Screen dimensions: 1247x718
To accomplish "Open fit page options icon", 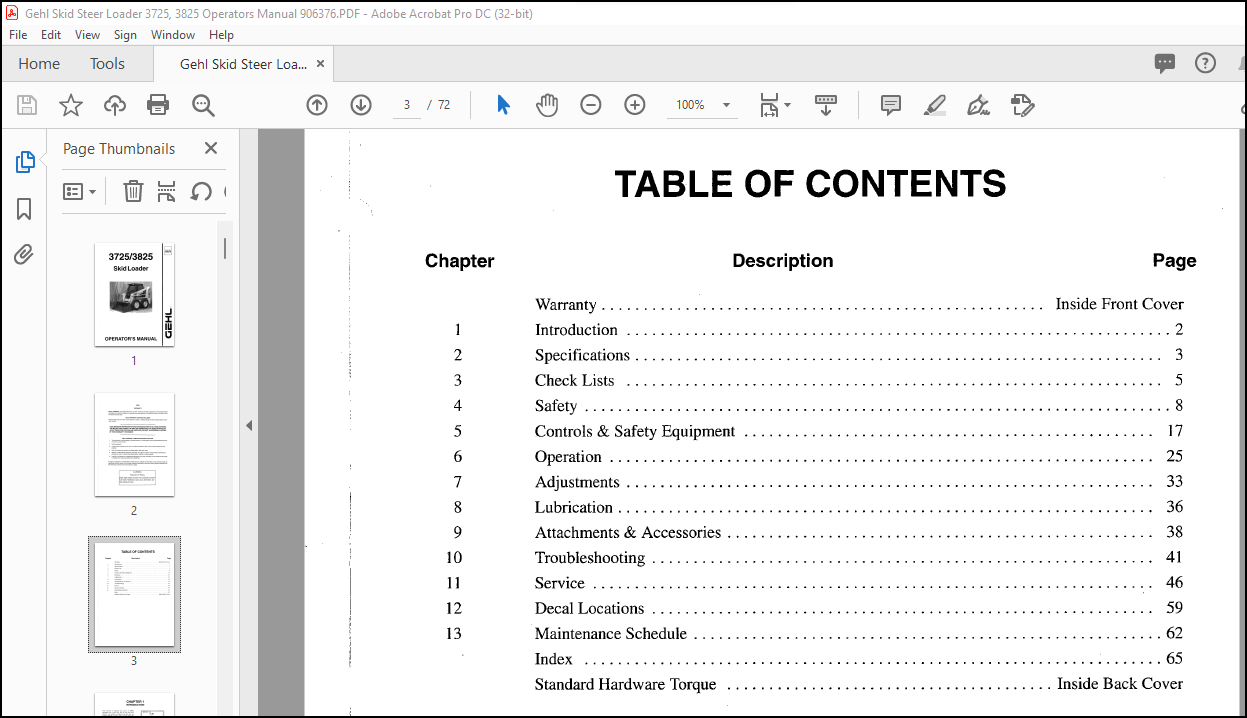I will pos(774,105).
